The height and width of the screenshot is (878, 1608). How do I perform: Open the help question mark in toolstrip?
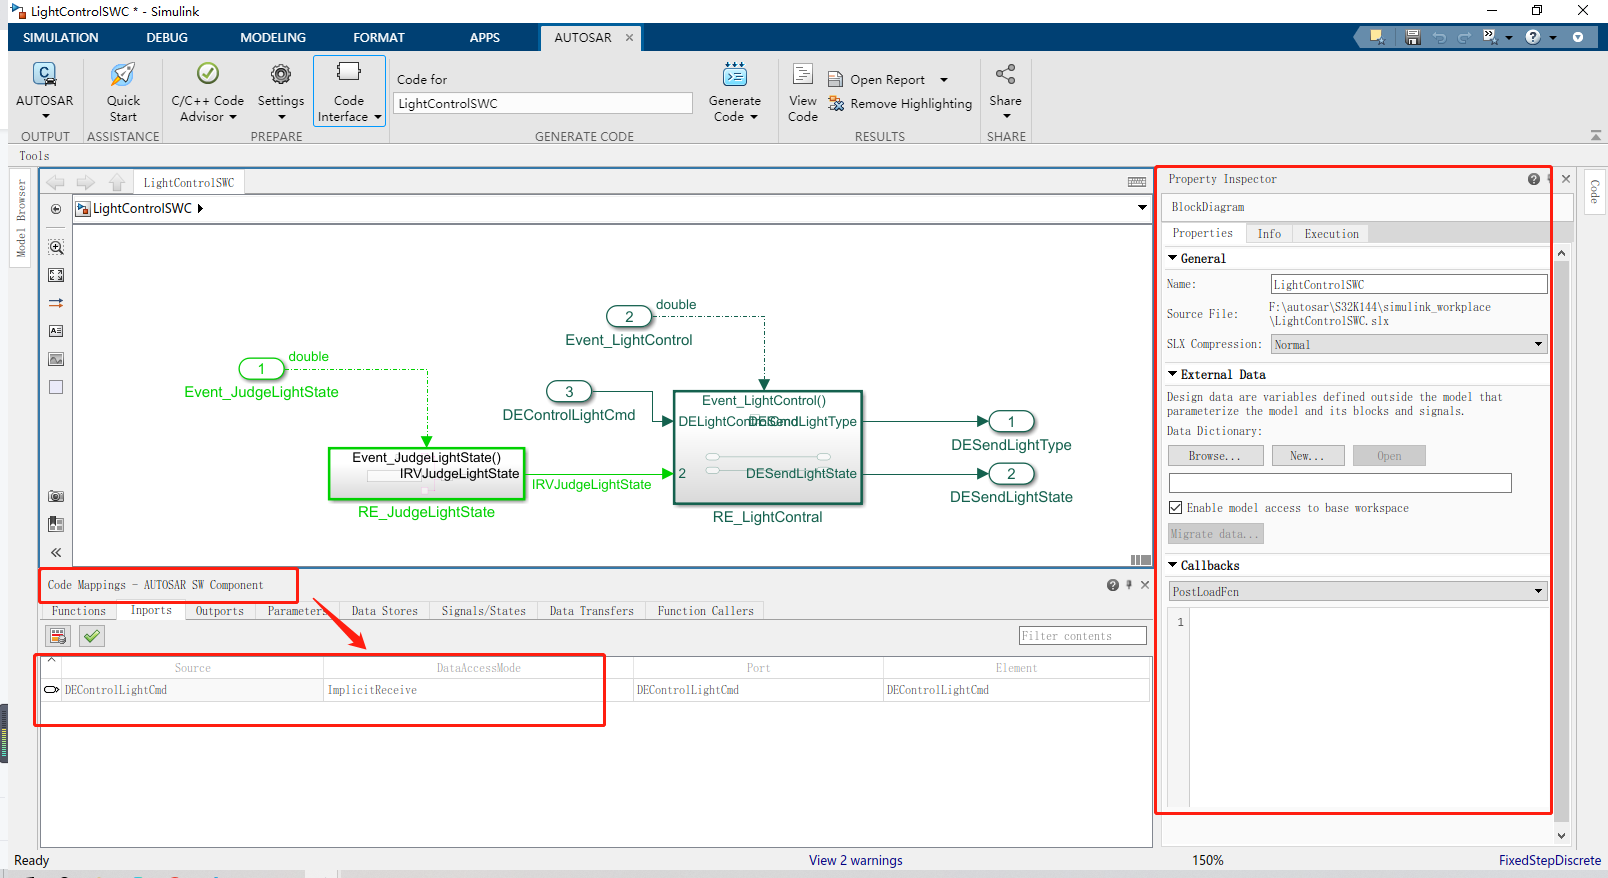coord(1533,37)
